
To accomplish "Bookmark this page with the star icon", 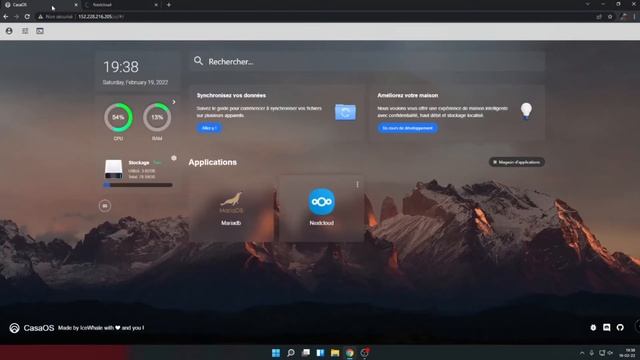I will click(610, 17).
